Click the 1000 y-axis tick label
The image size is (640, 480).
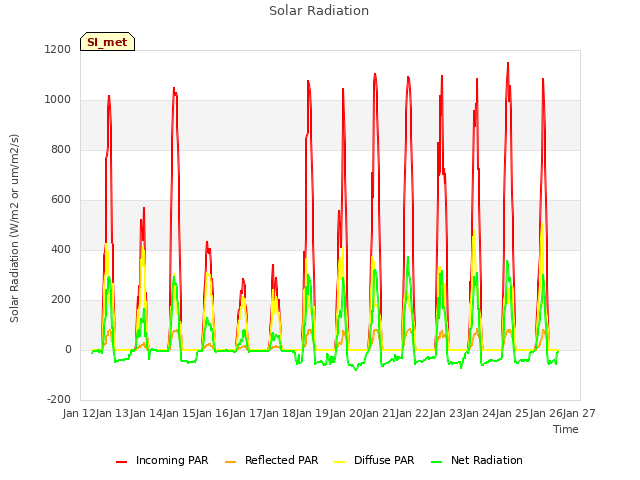[58, 100]
